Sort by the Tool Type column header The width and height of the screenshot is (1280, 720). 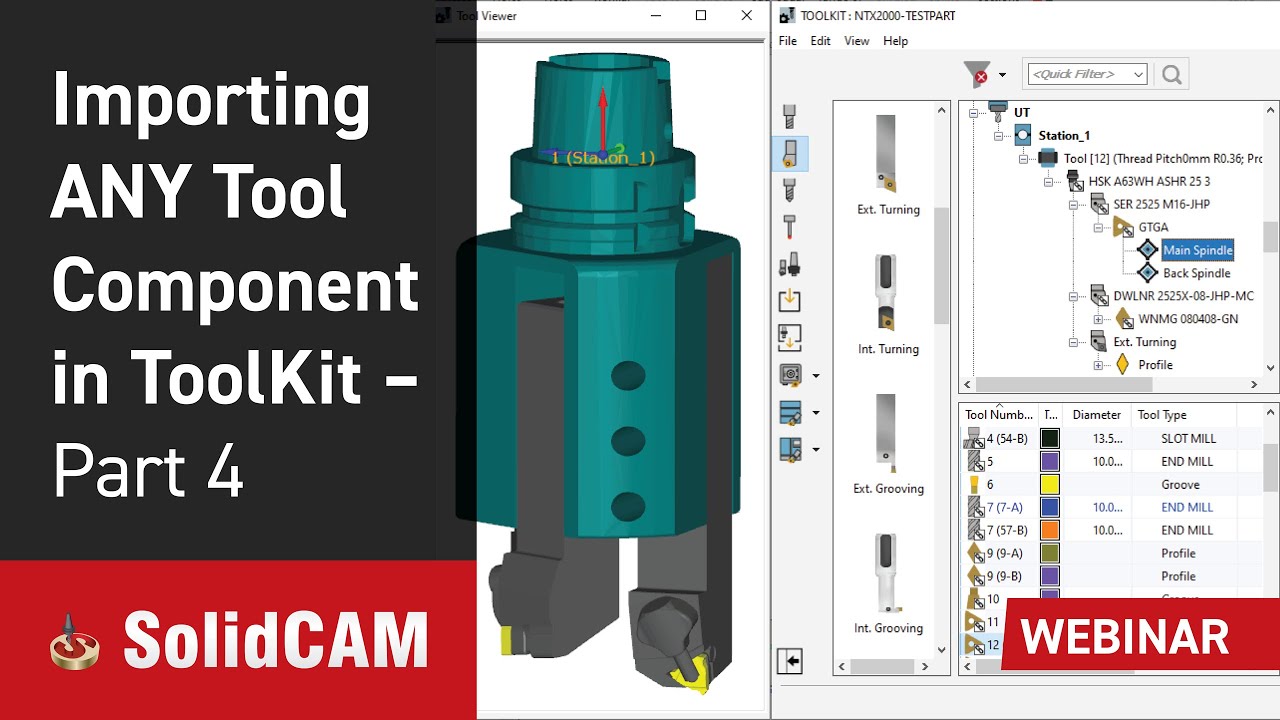click(x=1183, y=414)
